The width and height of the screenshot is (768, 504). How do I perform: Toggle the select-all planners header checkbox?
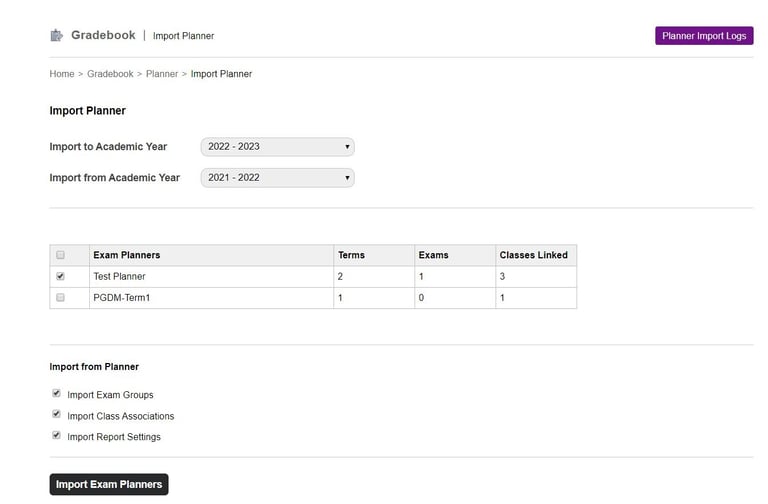[61, 255]
